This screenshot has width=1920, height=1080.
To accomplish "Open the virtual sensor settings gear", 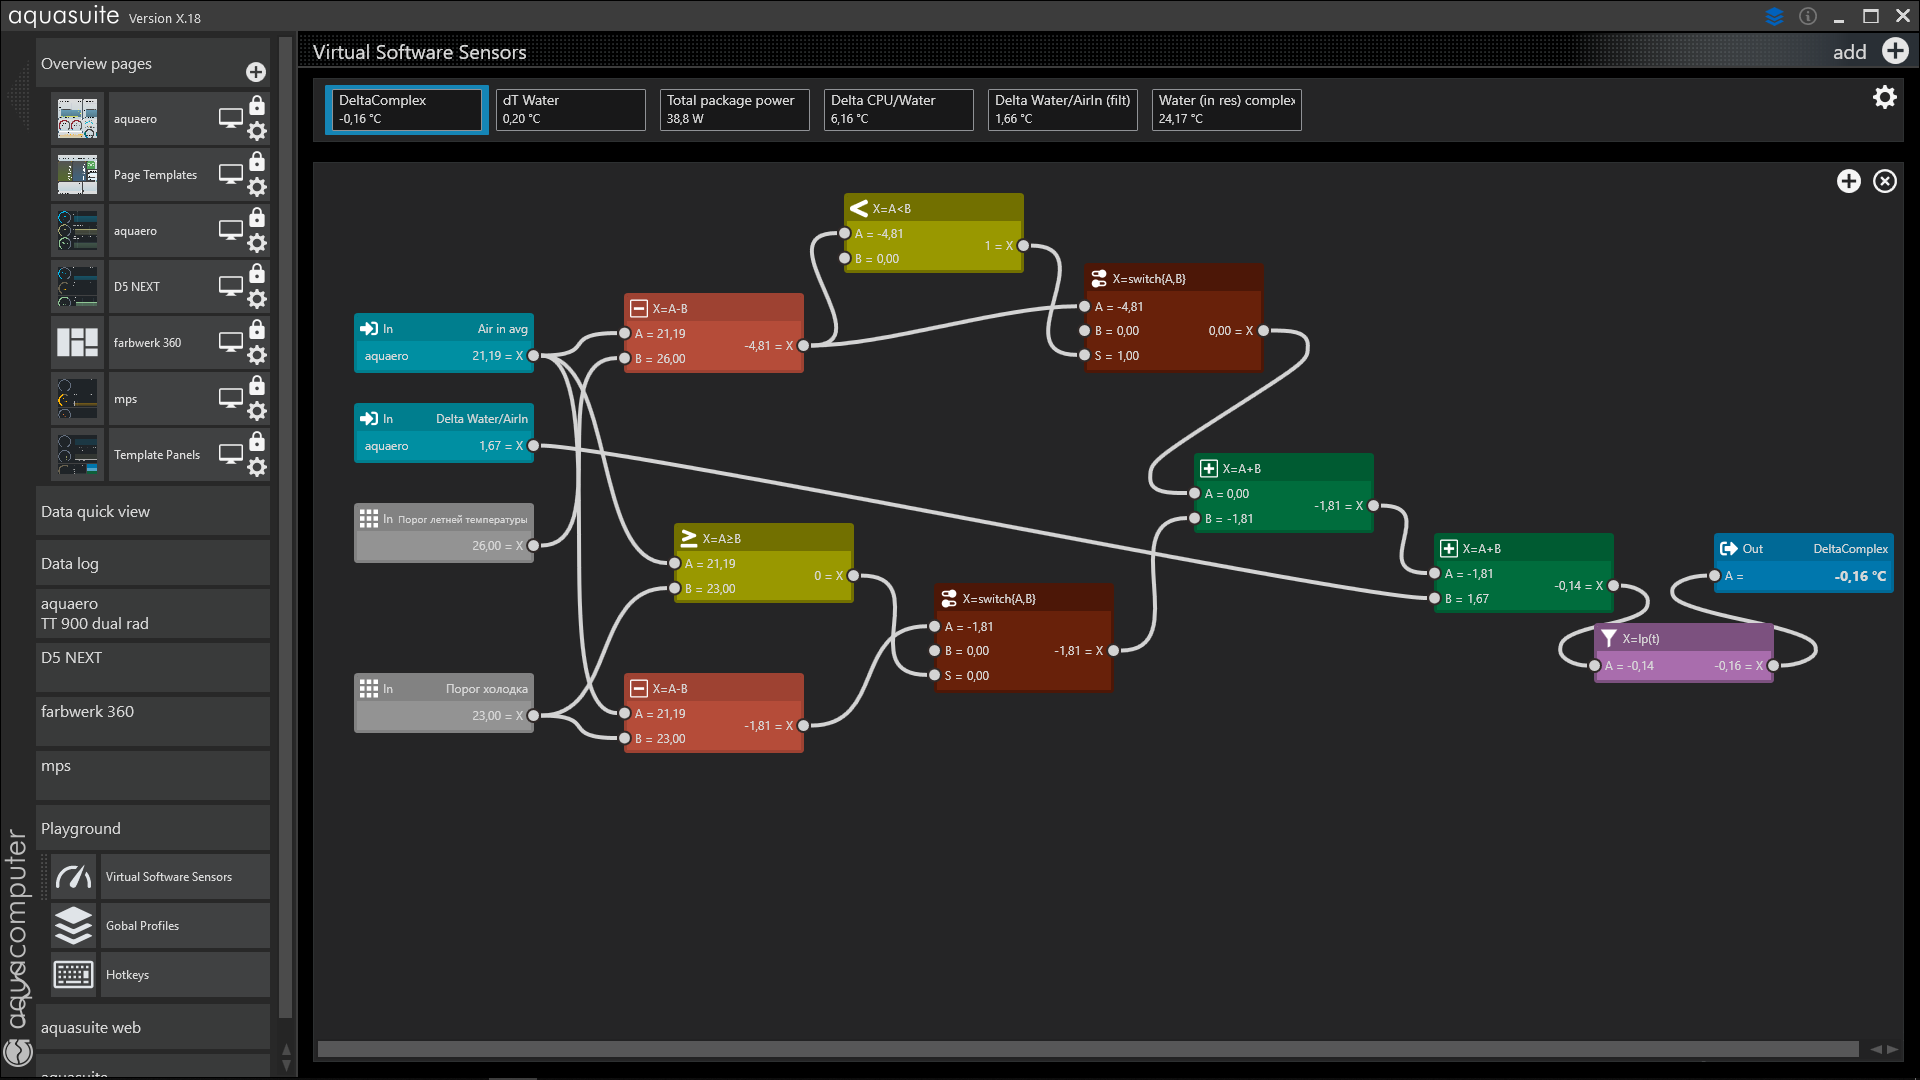I will pos(1884,97).
